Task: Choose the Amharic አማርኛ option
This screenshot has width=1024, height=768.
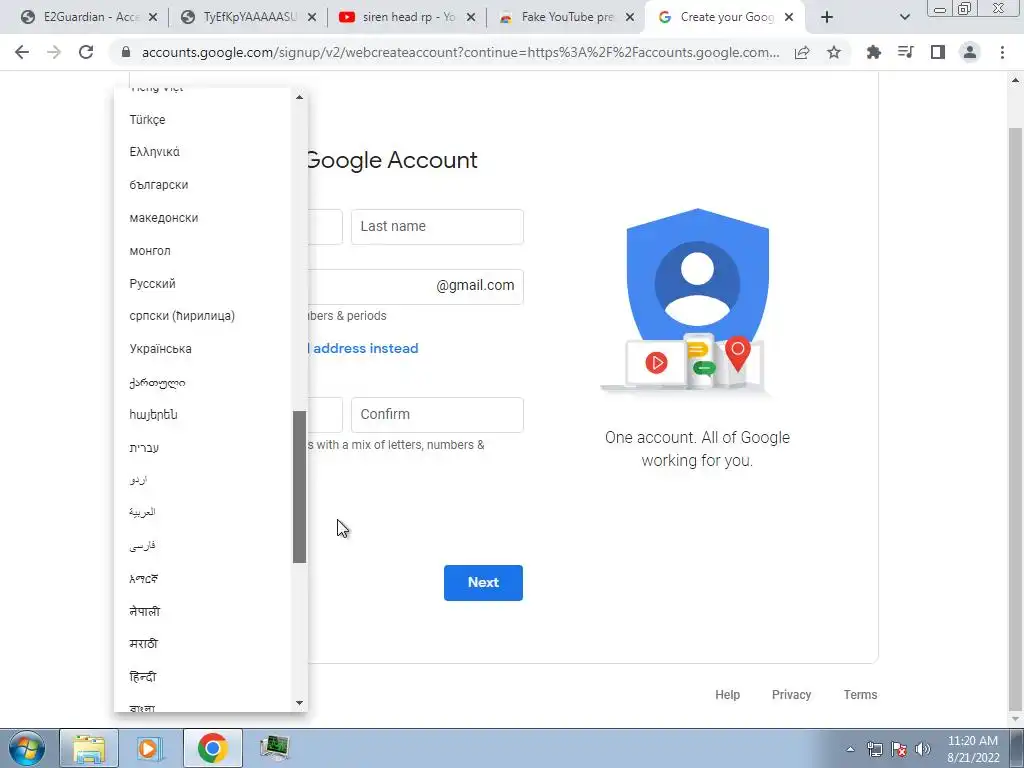Action: point(202,579)
